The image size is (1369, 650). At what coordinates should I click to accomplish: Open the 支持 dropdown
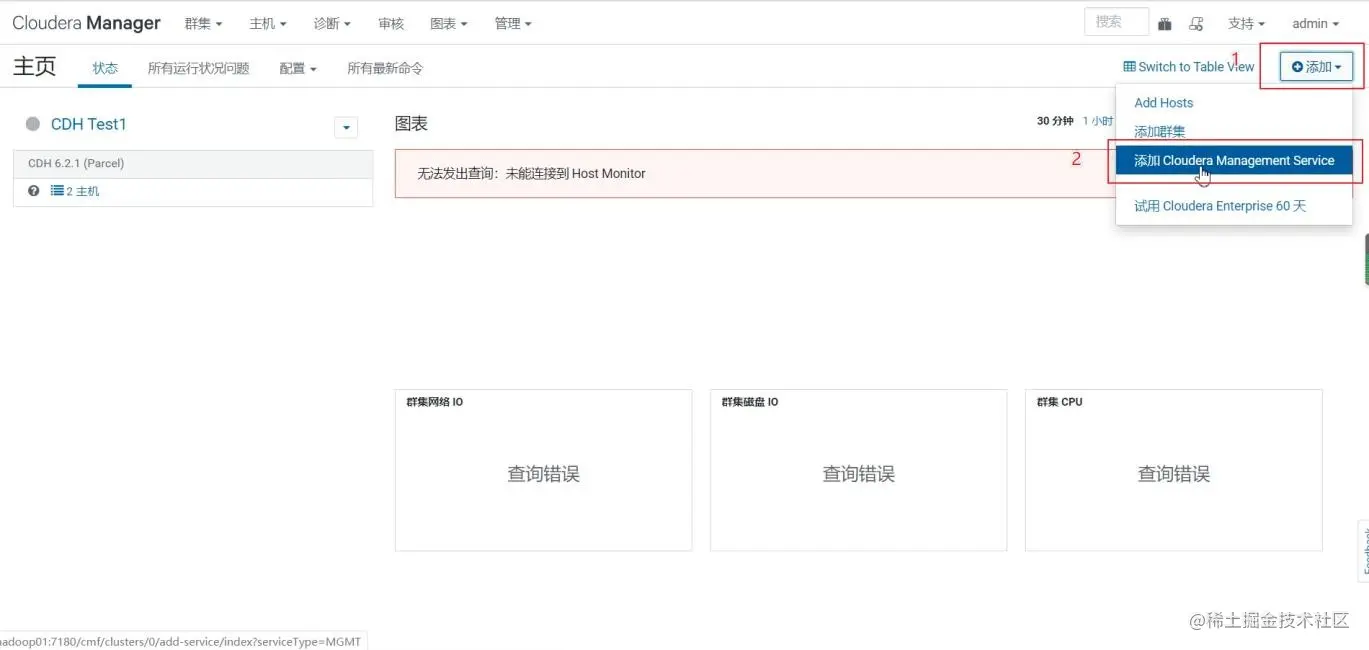pos(1246,23)
